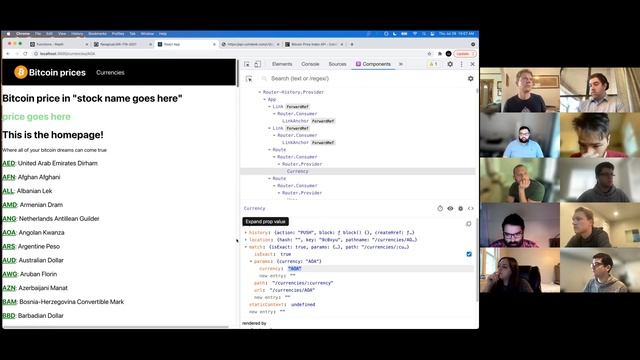640x360 pixels.
Task: Switch to the Sources tab
Action: [x=337, y=64]
